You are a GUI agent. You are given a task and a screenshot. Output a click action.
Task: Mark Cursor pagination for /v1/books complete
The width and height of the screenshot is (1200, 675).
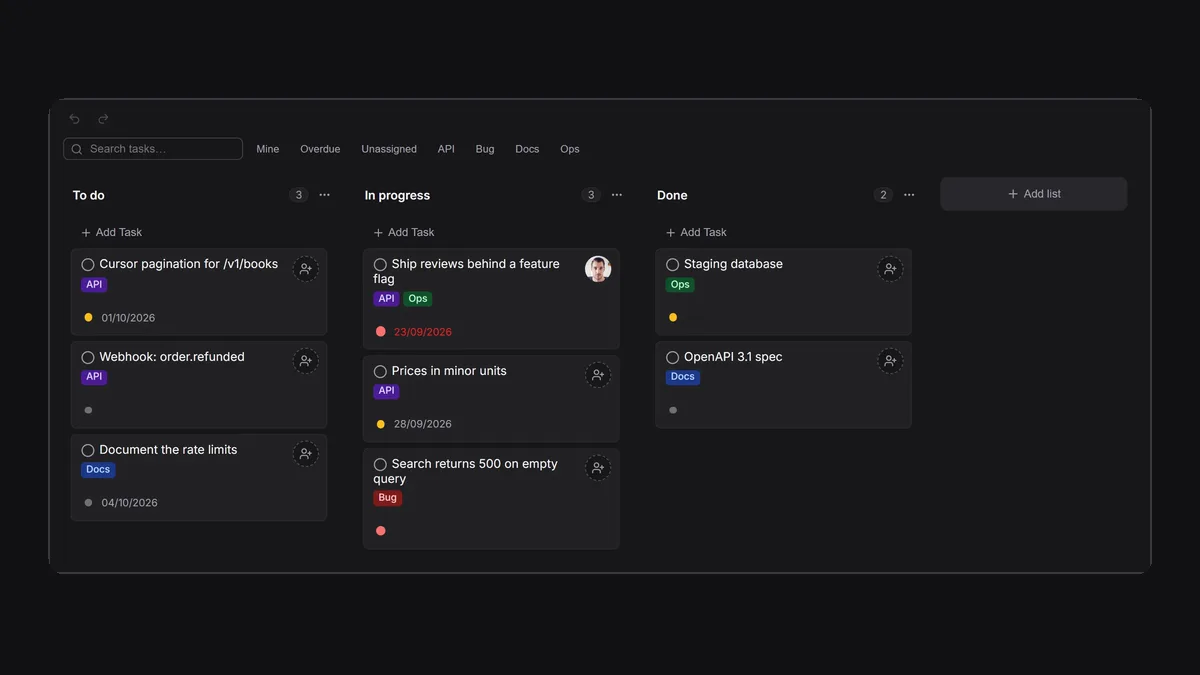pyautogui.click(x=88, y=265)
